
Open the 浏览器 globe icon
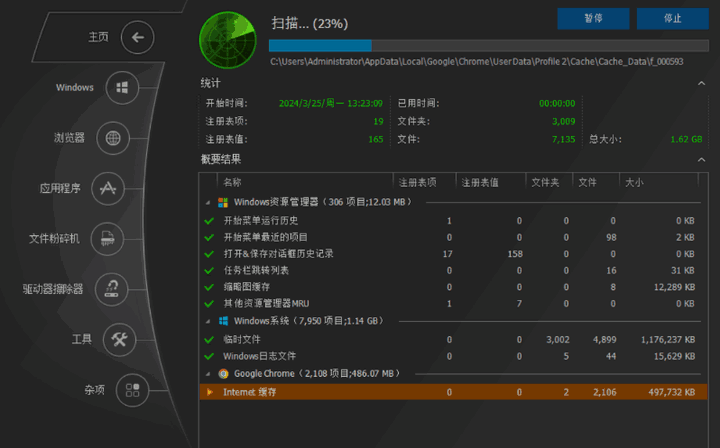tap(112, 138)
